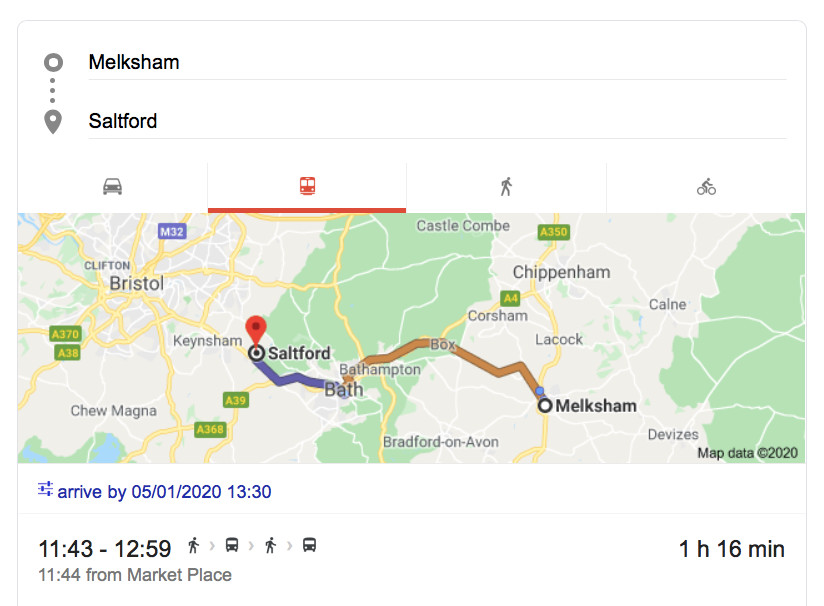This screenshot has height=606, width=824.
Task: Switch to cycling directions mode
Action: point(706,187)
